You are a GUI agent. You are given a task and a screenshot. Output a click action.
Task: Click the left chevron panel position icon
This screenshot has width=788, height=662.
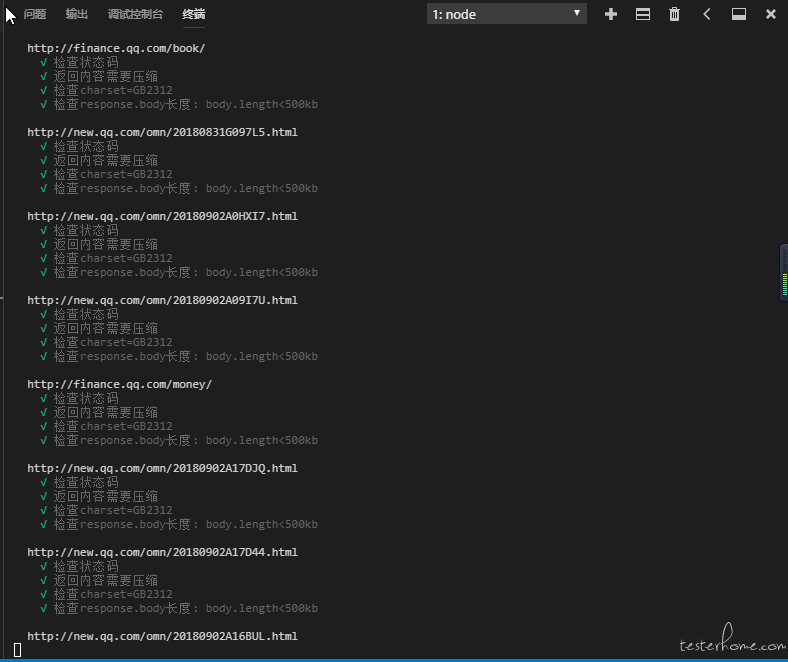[x=707, y=14]
